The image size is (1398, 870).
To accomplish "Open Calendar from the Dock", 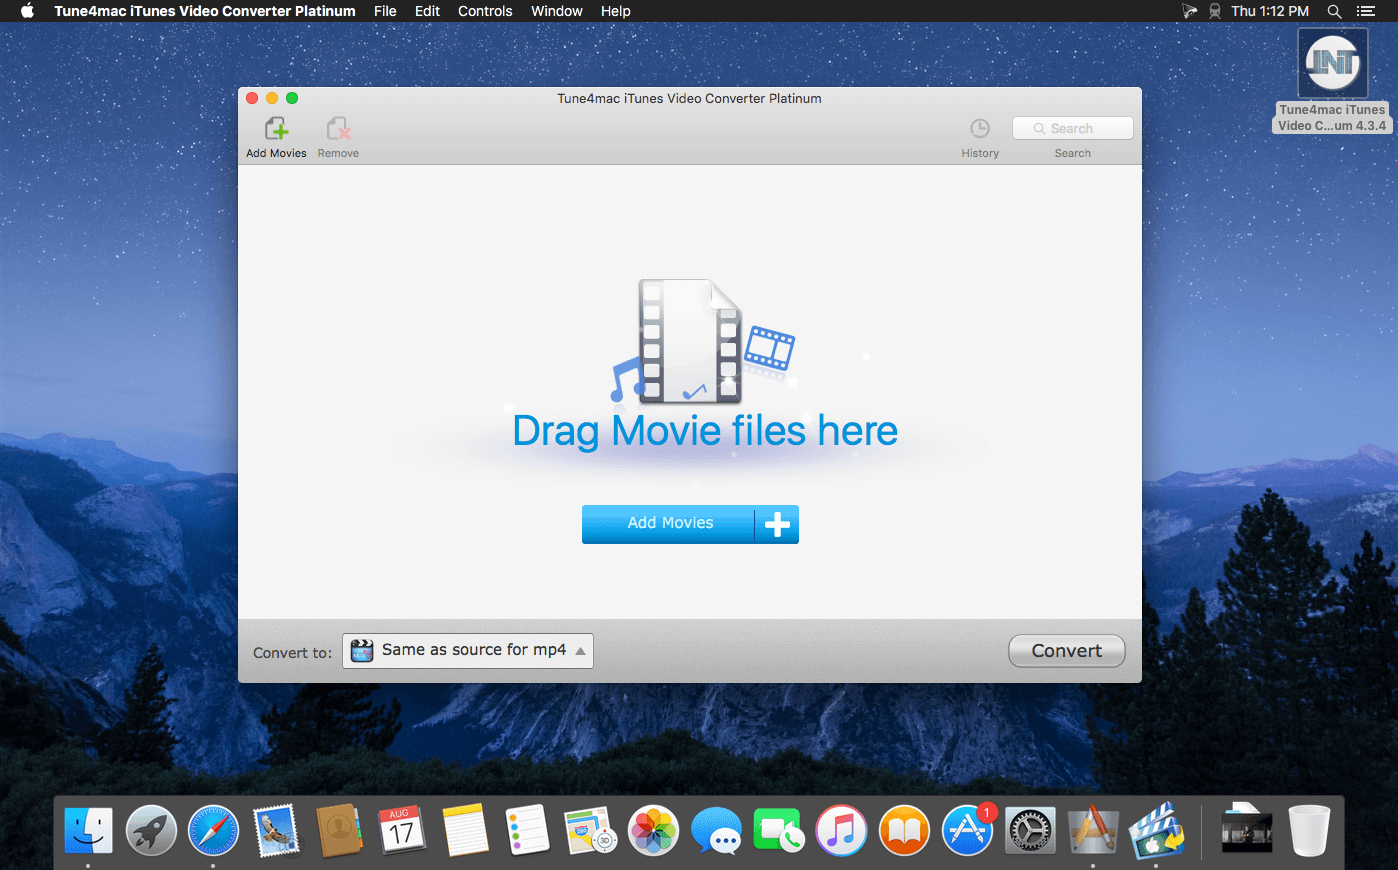I will click(x=402, y=831).
